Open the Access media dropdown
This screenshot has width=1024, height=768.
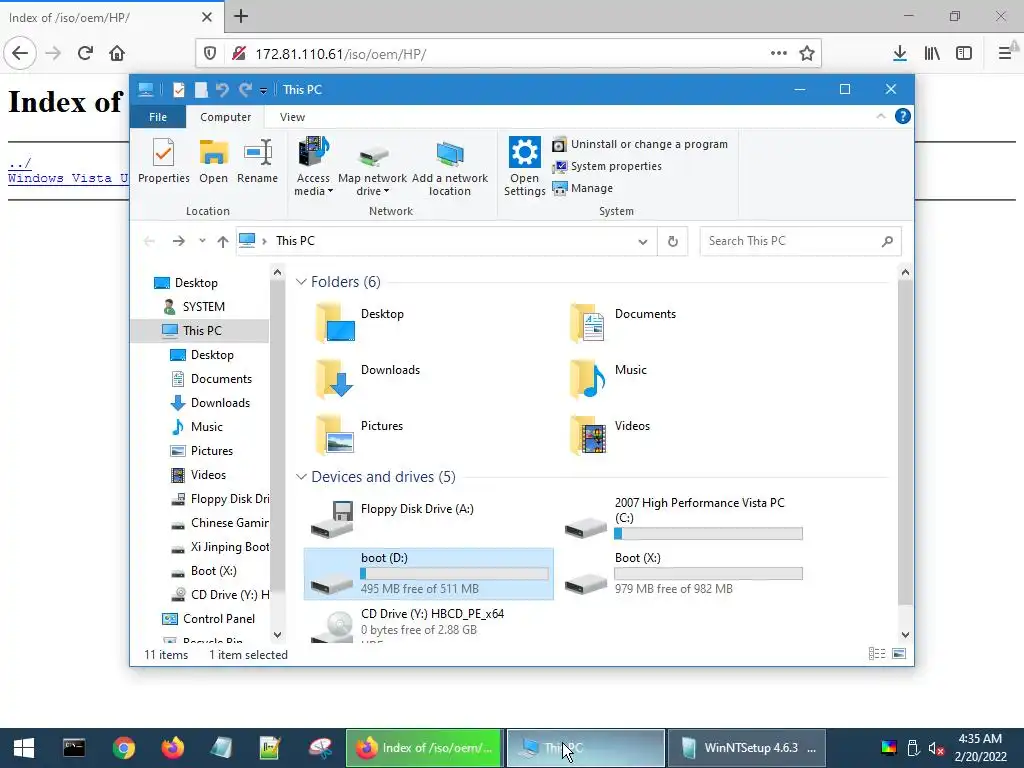[x=313, y=167]
